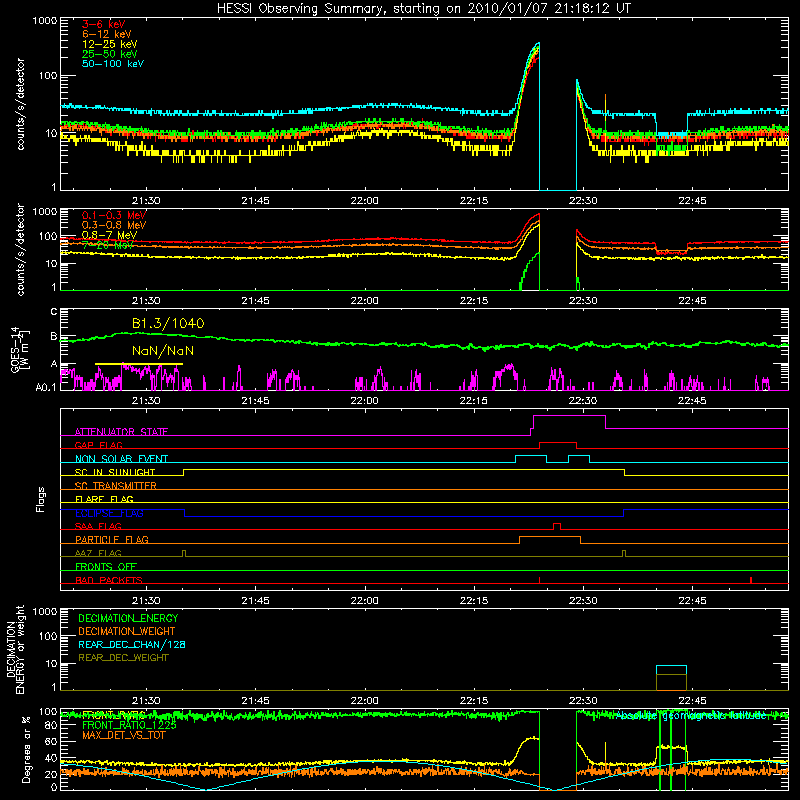Click counts/s/detector axis title of top panel

tap(20, 104)
